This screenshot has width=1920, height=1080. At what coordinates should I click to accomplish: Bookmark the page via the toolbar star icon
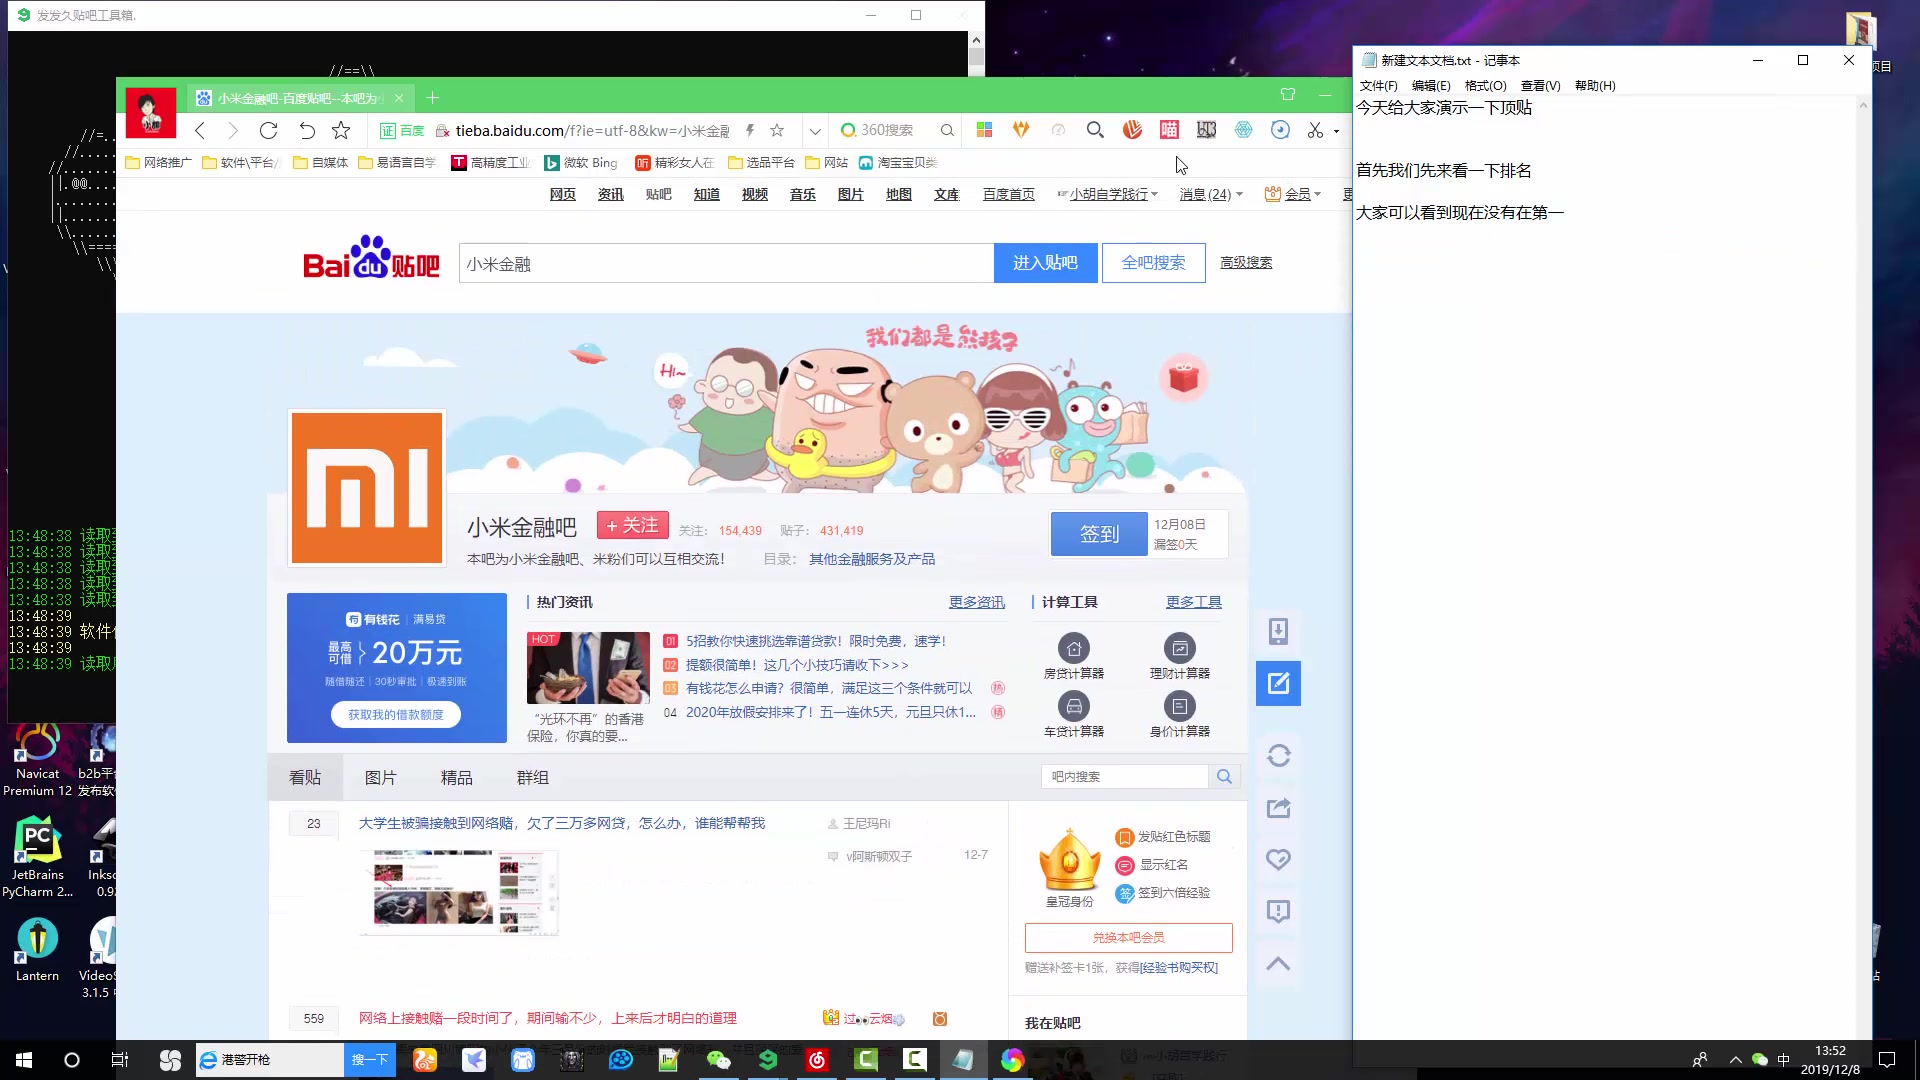tap(341, 130)
